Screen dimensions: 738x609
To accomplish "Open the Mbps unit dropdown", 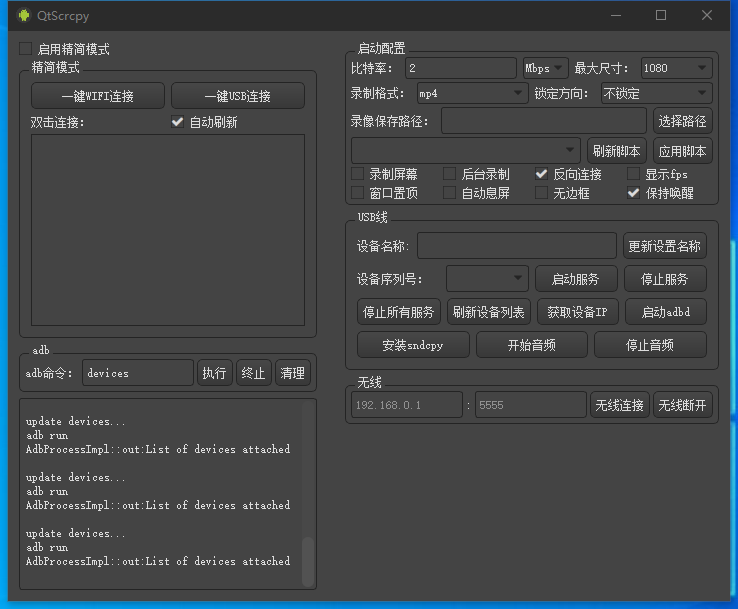I will coord(545,68).
